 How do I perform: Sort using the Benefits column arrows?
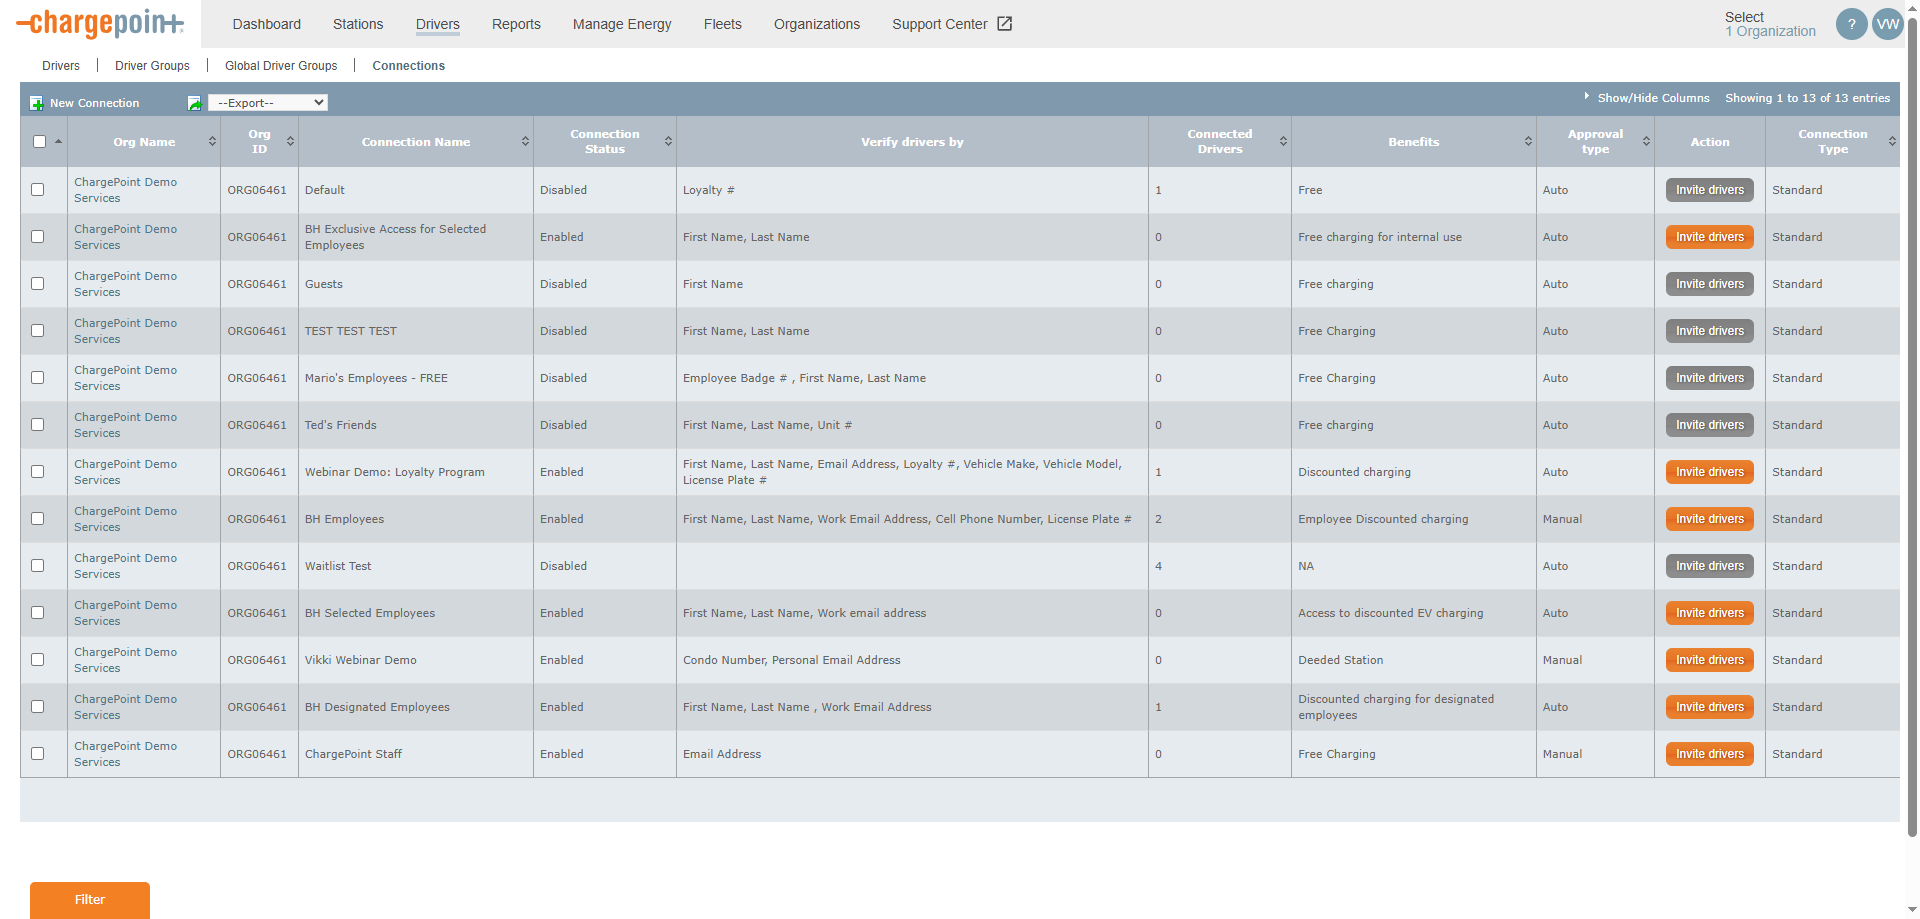coord(1528,142)
